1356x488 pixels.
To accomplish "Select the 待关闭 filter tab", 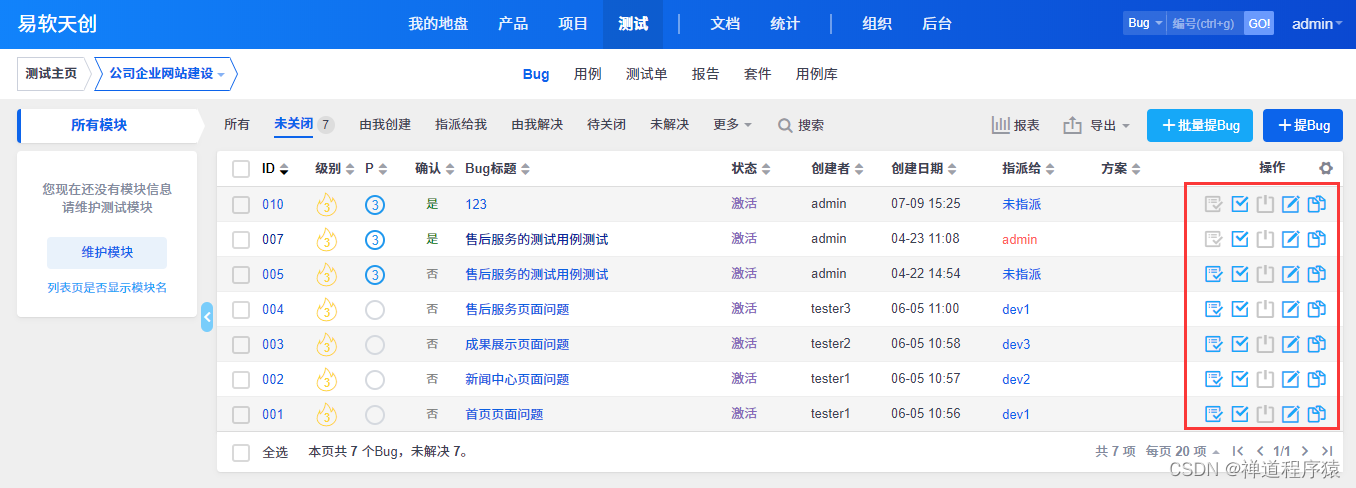I will (606, 125).
